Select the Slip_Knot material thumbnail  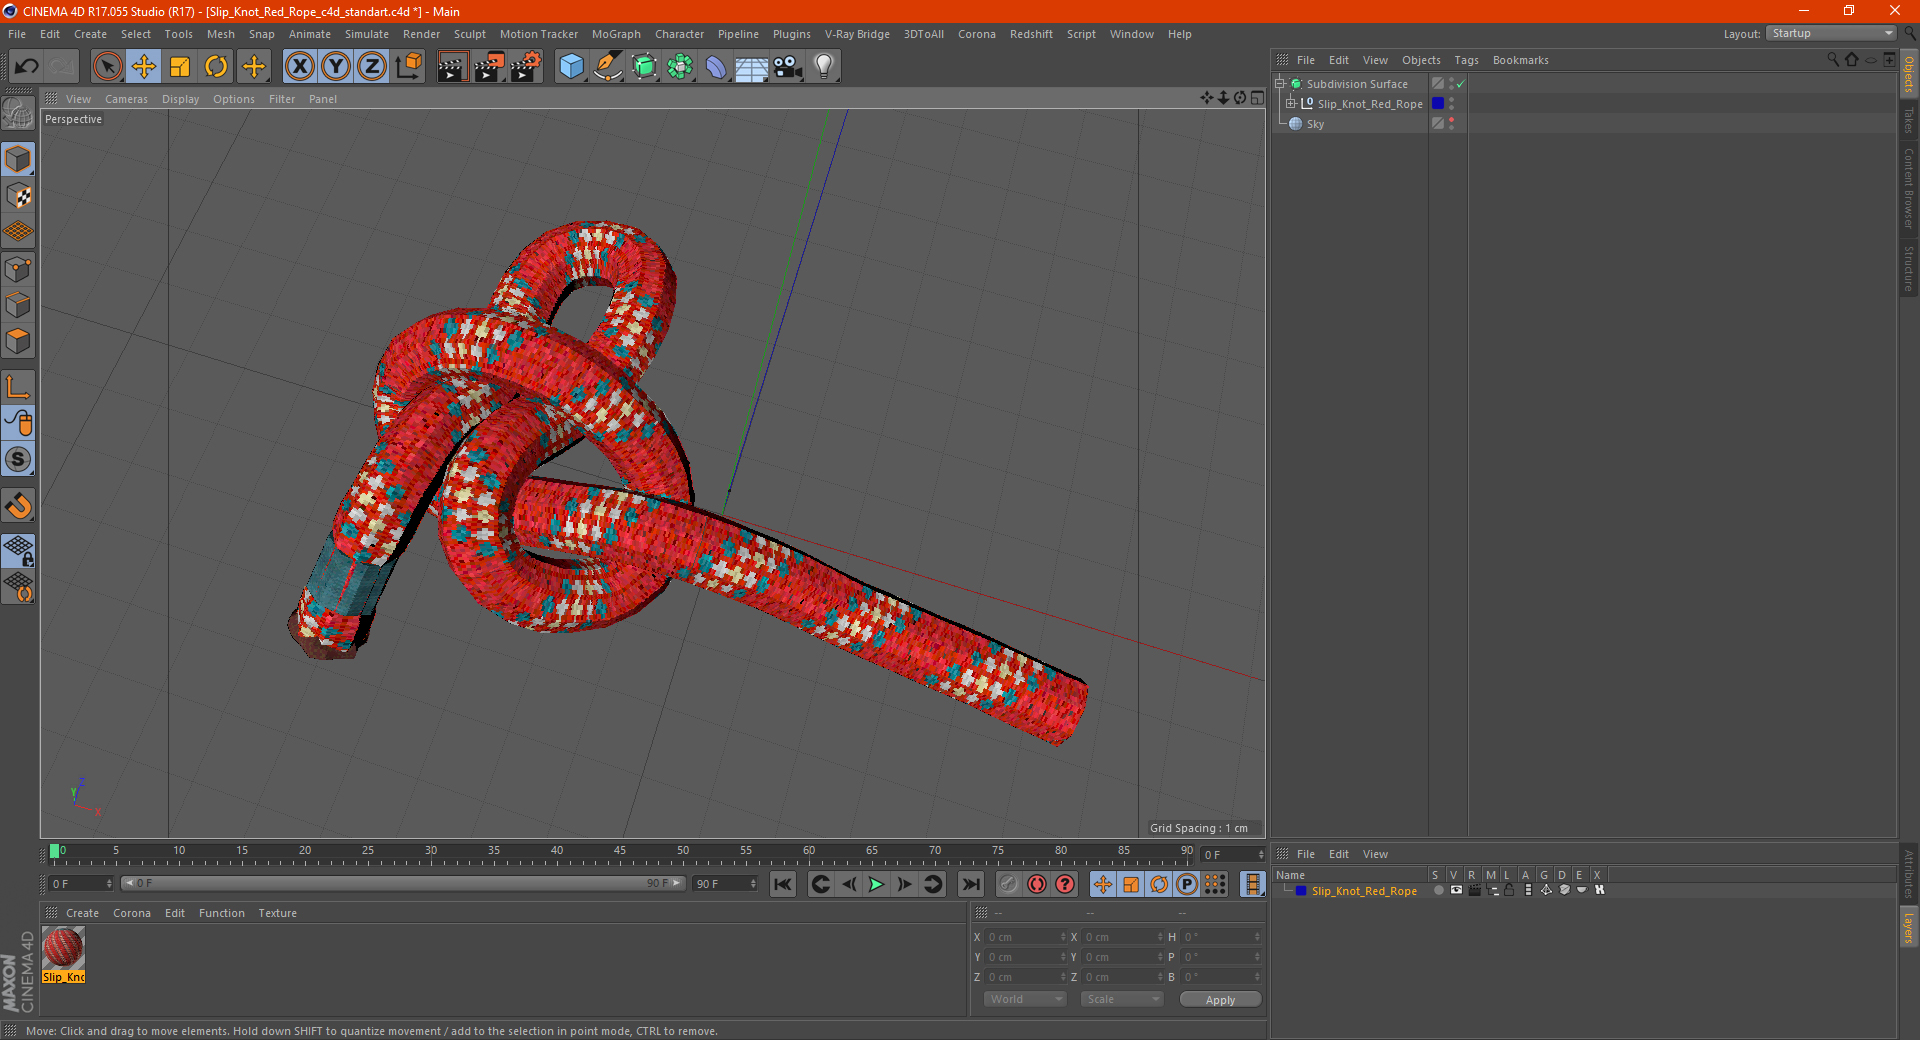click(x=63, y=948)
